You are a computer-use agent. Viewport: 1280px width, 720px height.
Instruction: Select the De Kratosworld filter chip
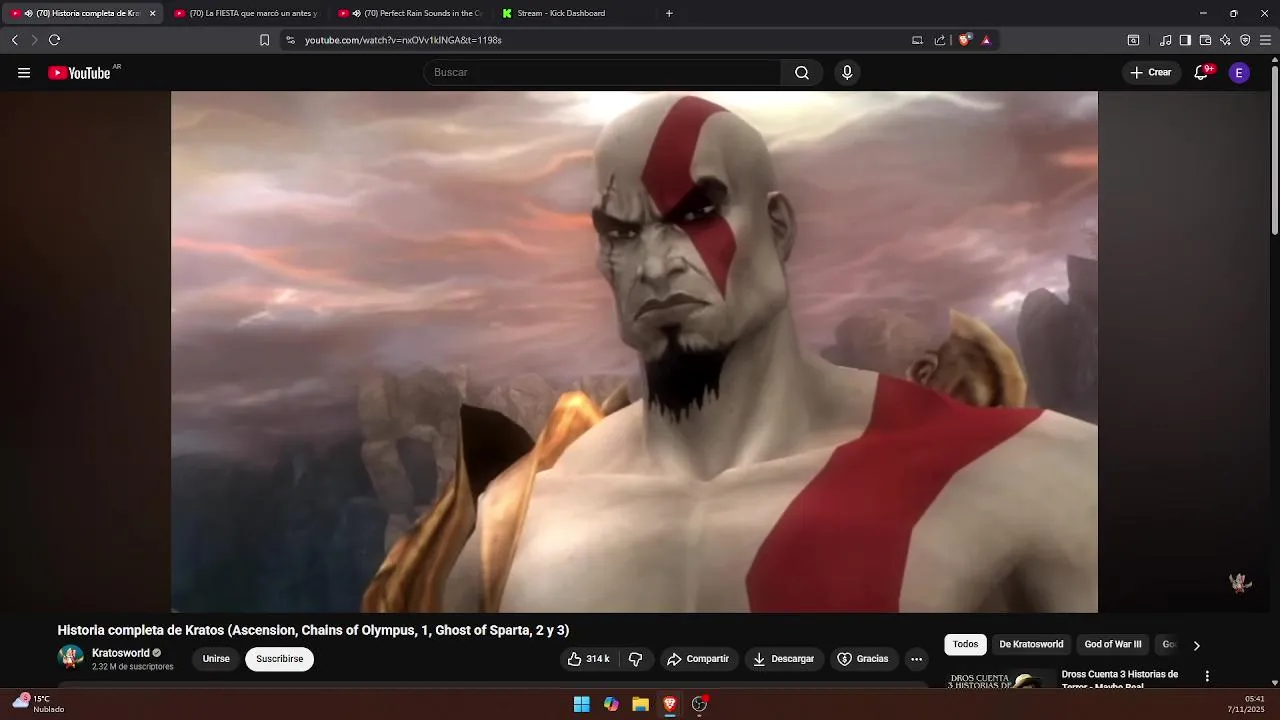[1031, 645]
